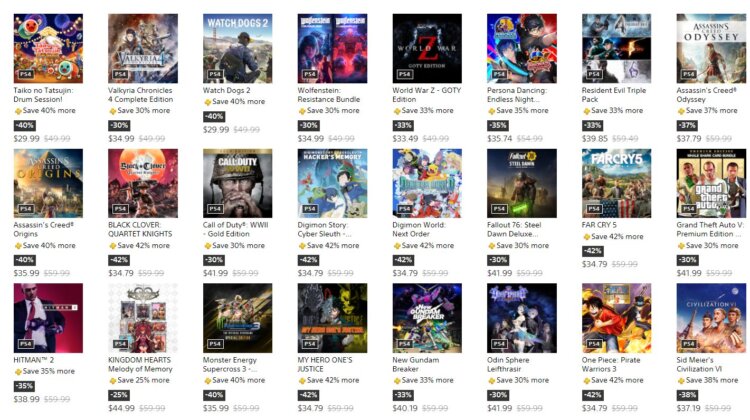The image size is (750, 420).
Task: Click the PS4 badge on Fallout 76 cover
Action: tap(499, 209)
